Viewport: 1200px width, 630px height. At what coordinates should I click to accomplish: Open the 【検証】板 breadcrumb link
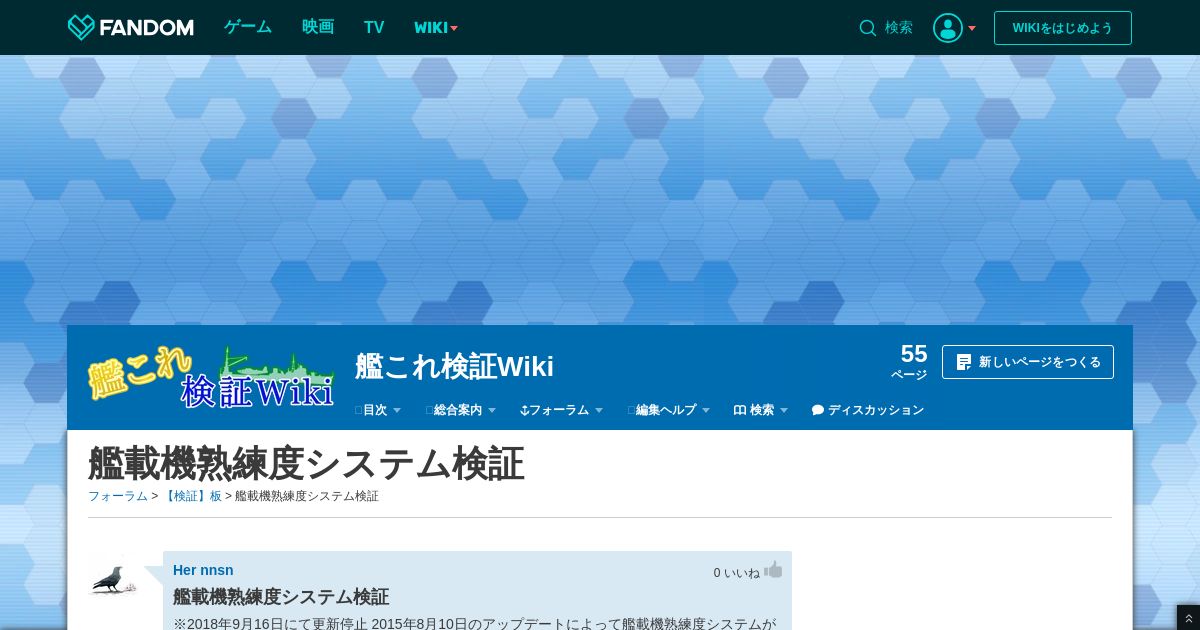191,496
